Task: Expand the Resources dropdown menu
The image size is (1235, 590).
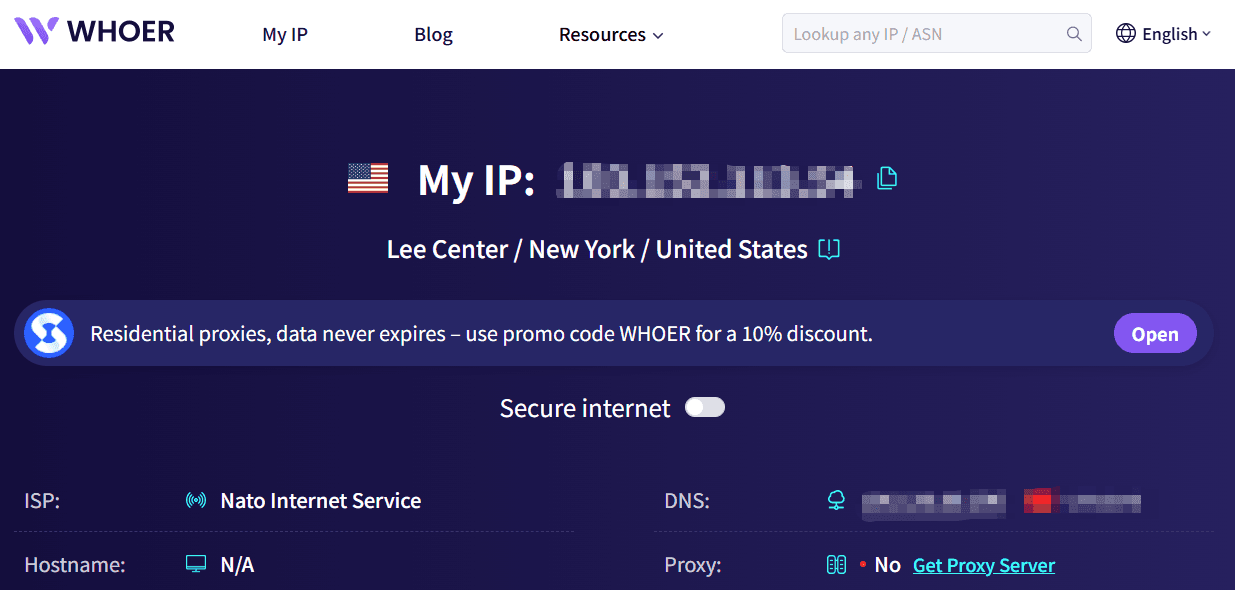Action: click(611, 34)
